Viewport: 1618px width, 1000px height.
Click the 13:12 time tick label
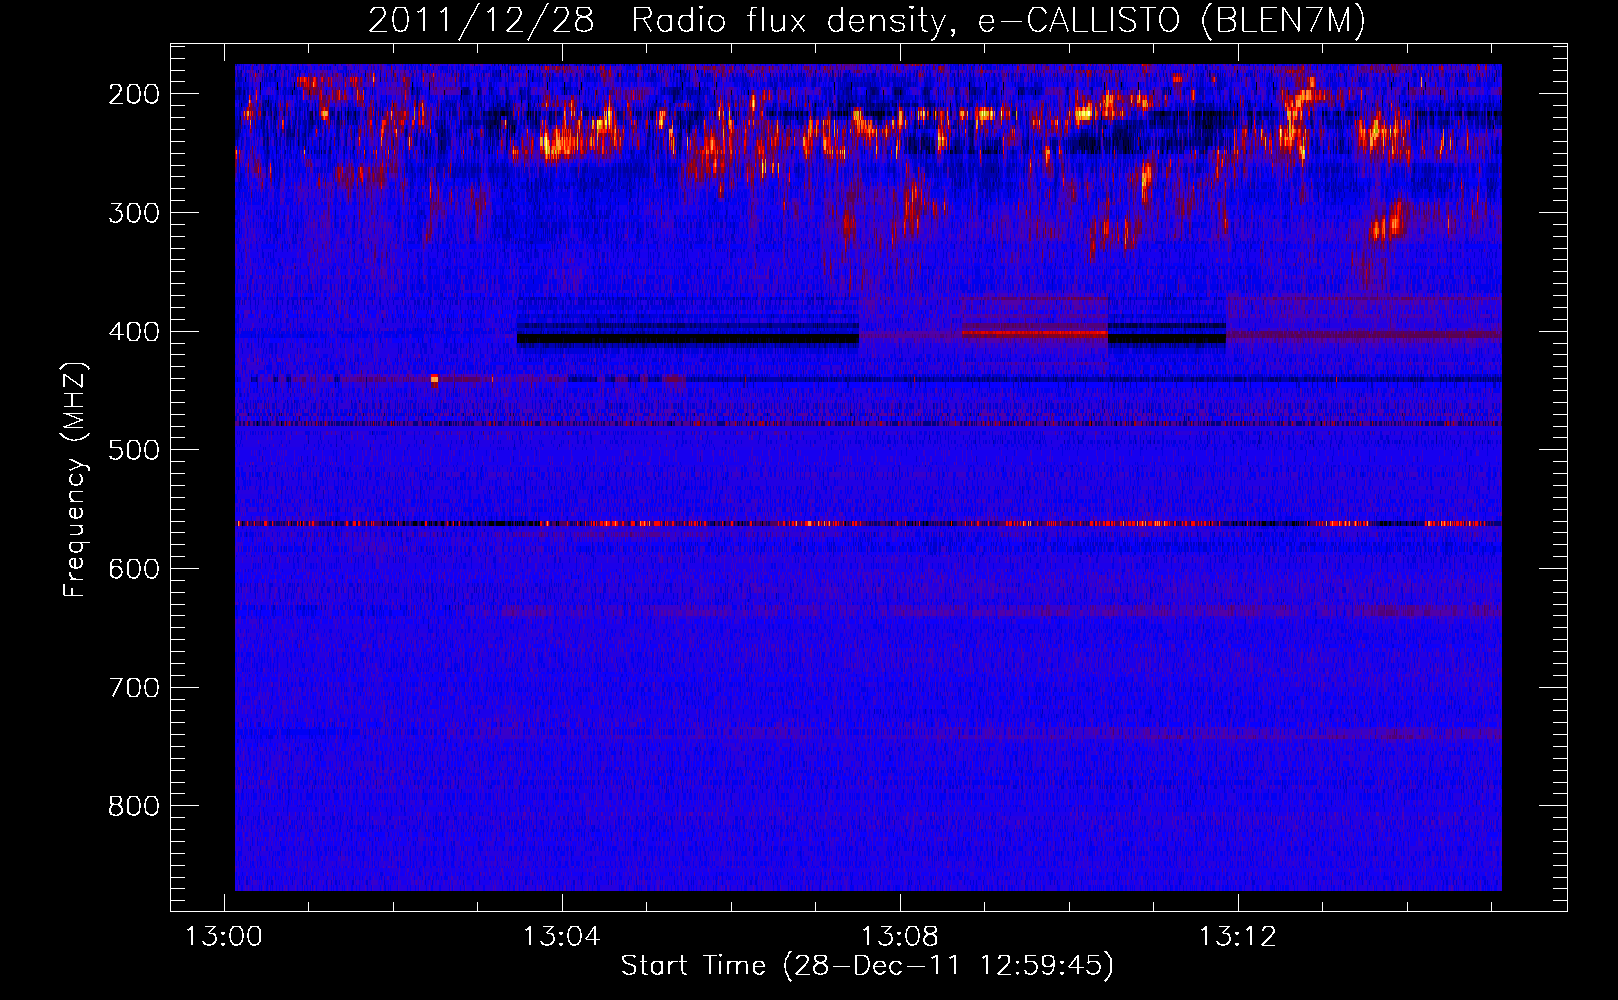point(1238,937)
